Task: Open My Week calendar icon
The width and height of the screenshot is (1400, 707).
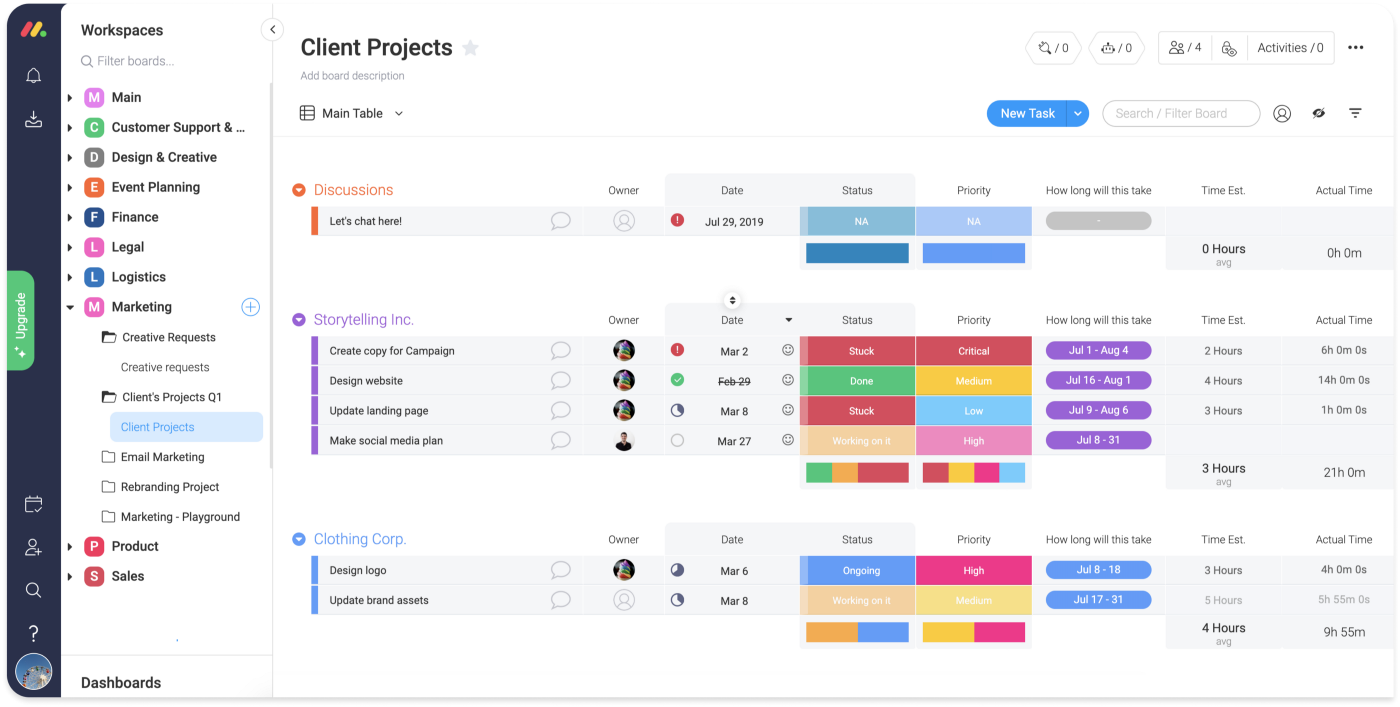Action: tap(33, 504)
